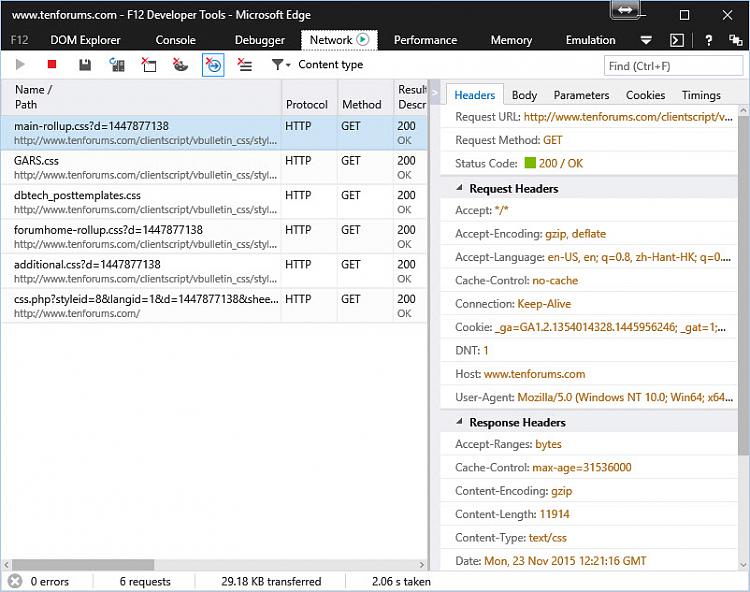
Task: Open Content type filter dropdown
Action: pyautogui.click(x=318, y=65)
